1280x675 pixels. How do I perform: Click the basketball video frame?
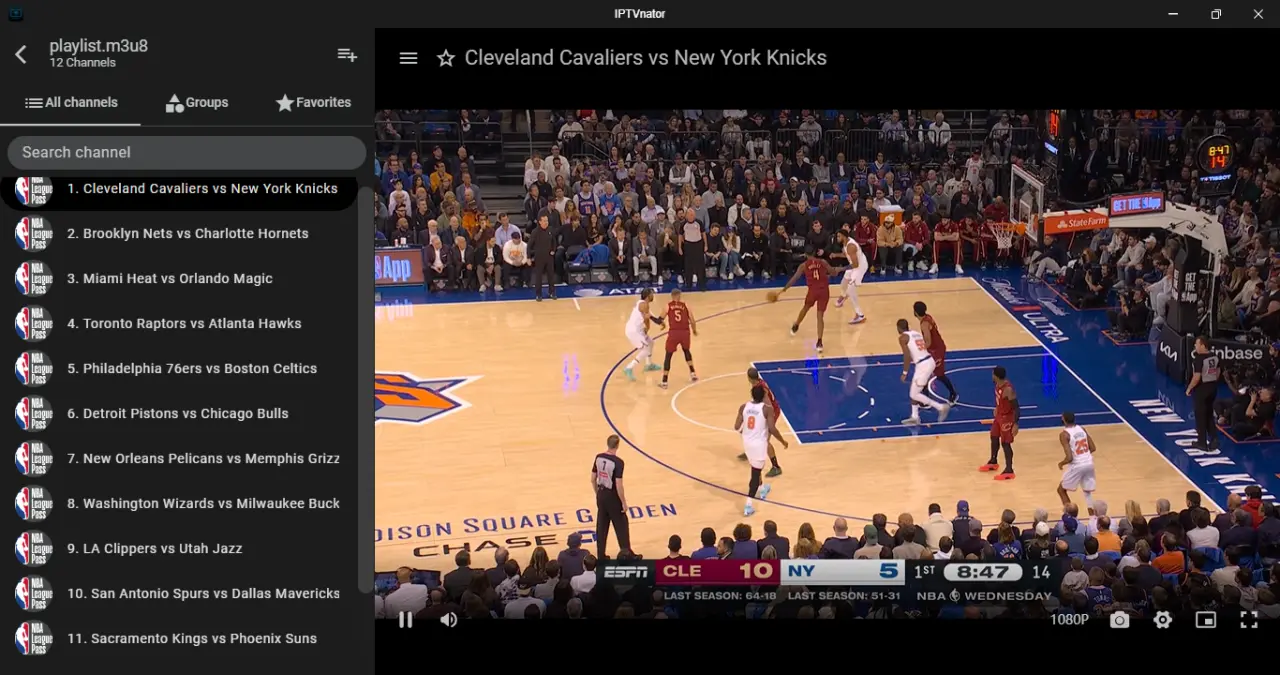point(827,364)
